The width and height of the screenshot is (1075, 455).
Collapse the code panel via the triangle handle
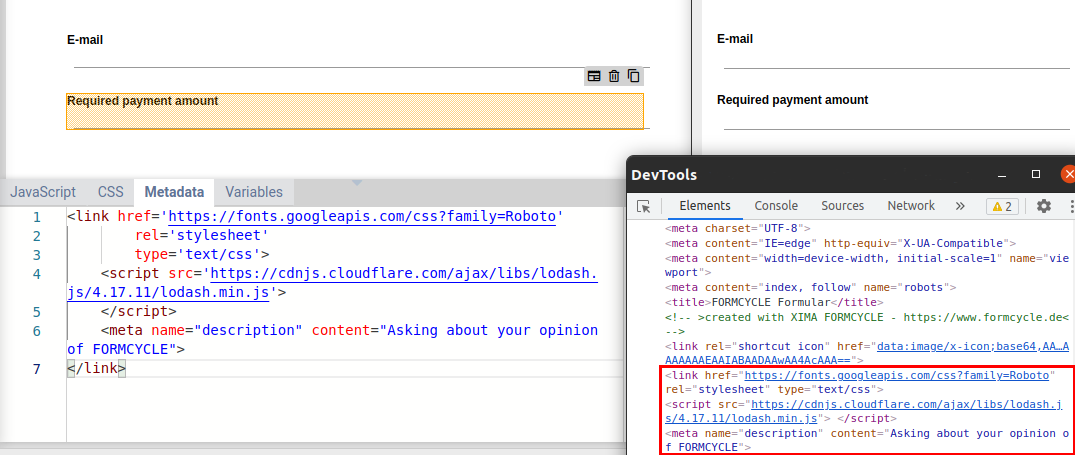357,182
